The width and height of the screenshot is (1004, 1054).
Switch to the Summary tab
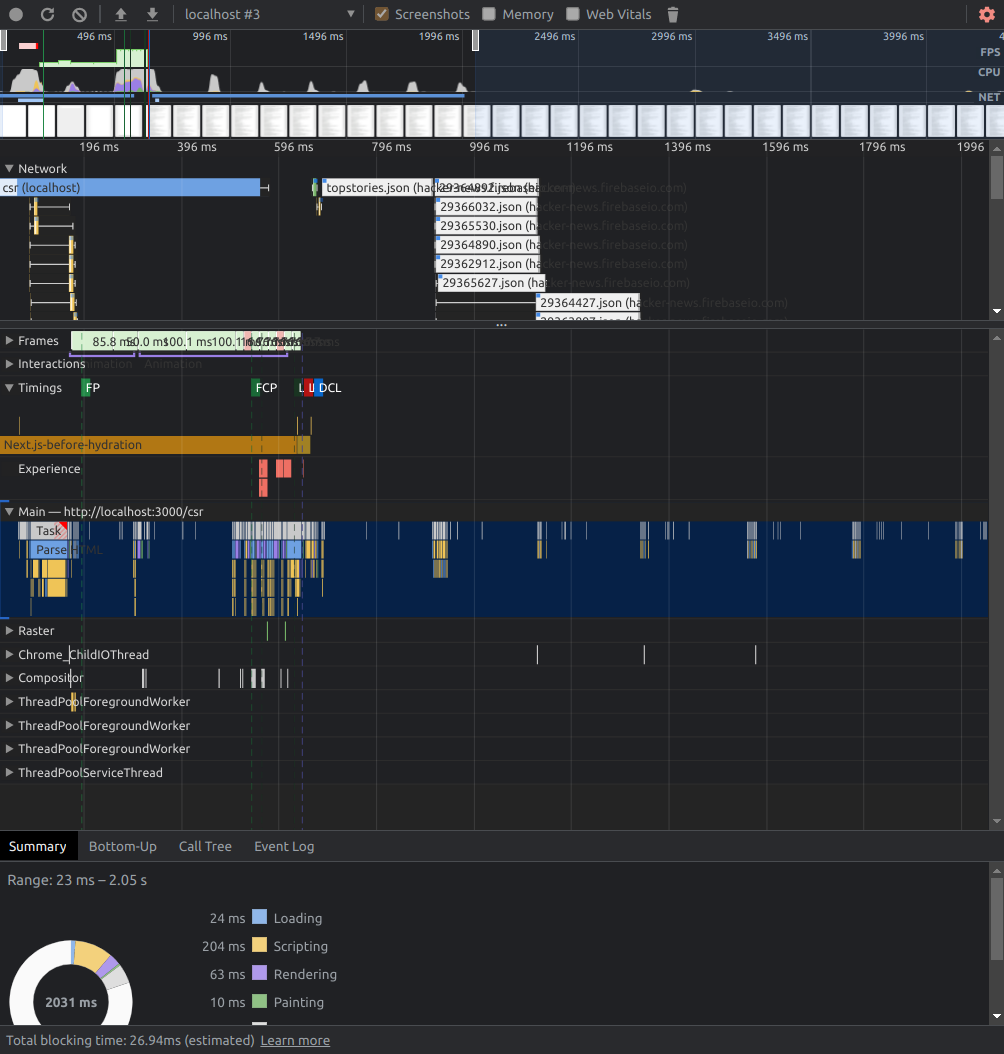tap(38, 846)
